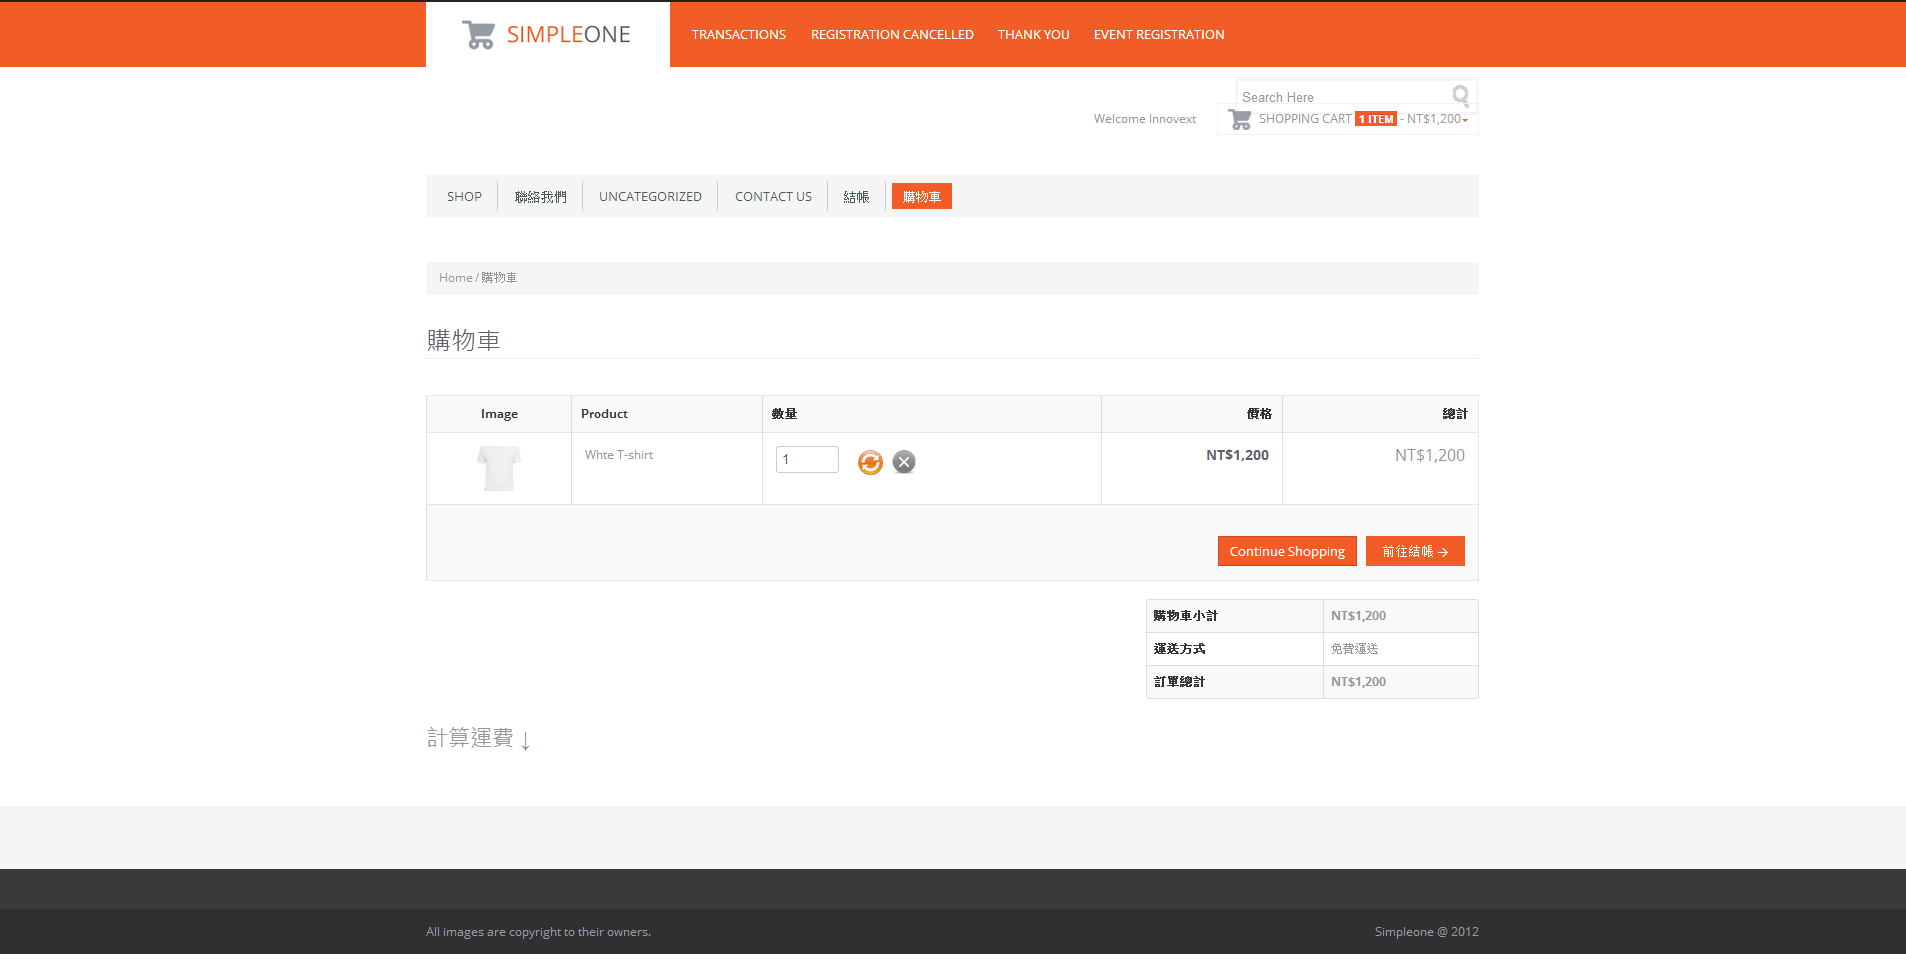Focus the quantity input field
The height and width of the screenshot is (962, 1906).
click(x=806, y=460)
